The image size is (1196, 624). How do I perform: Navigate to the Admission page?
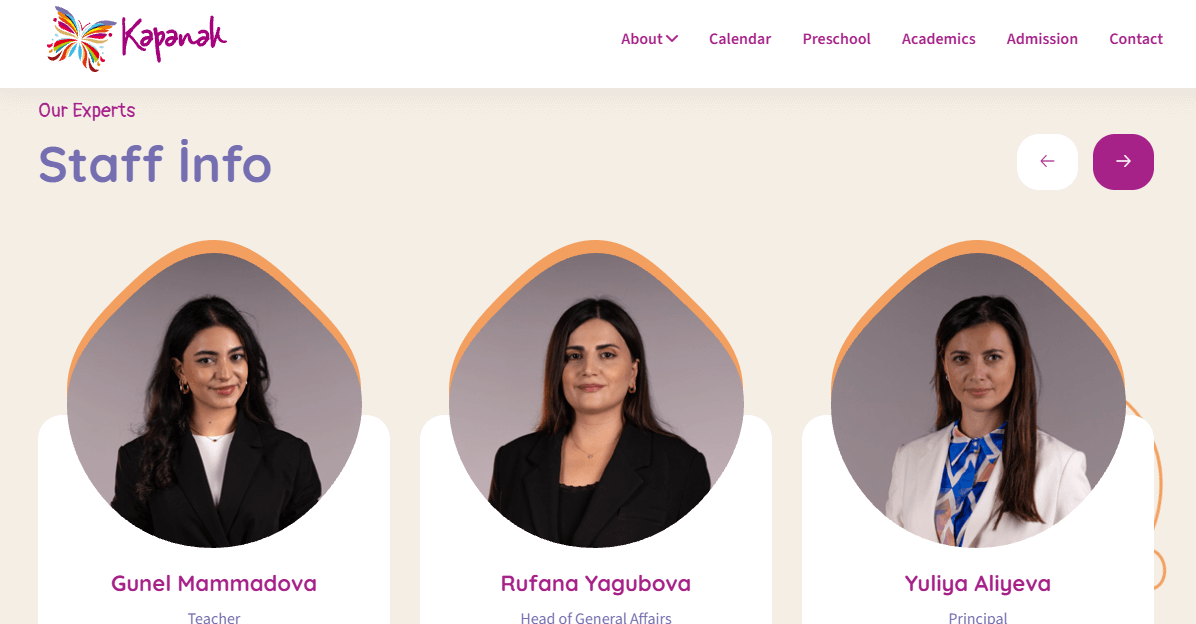pos(1042,39)
